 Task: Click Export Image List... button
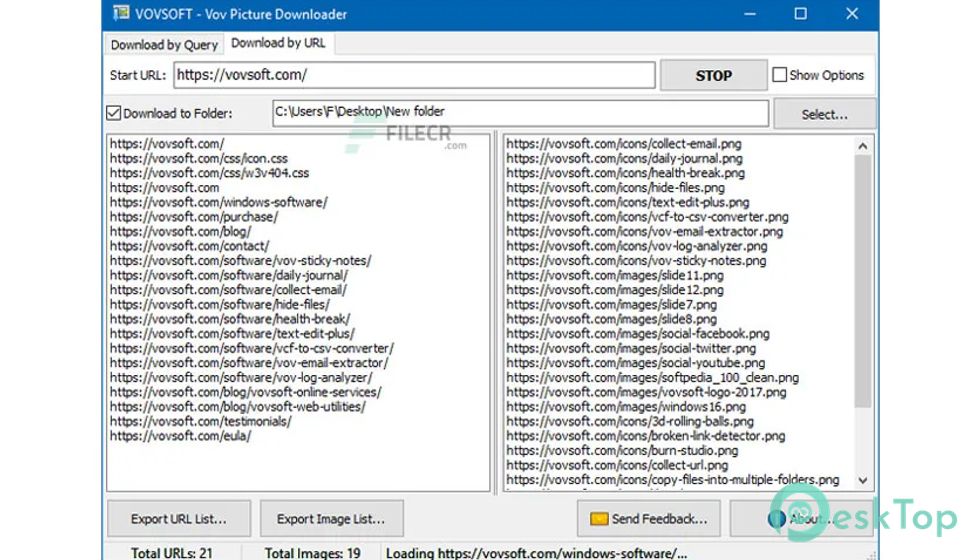(331, 519)
